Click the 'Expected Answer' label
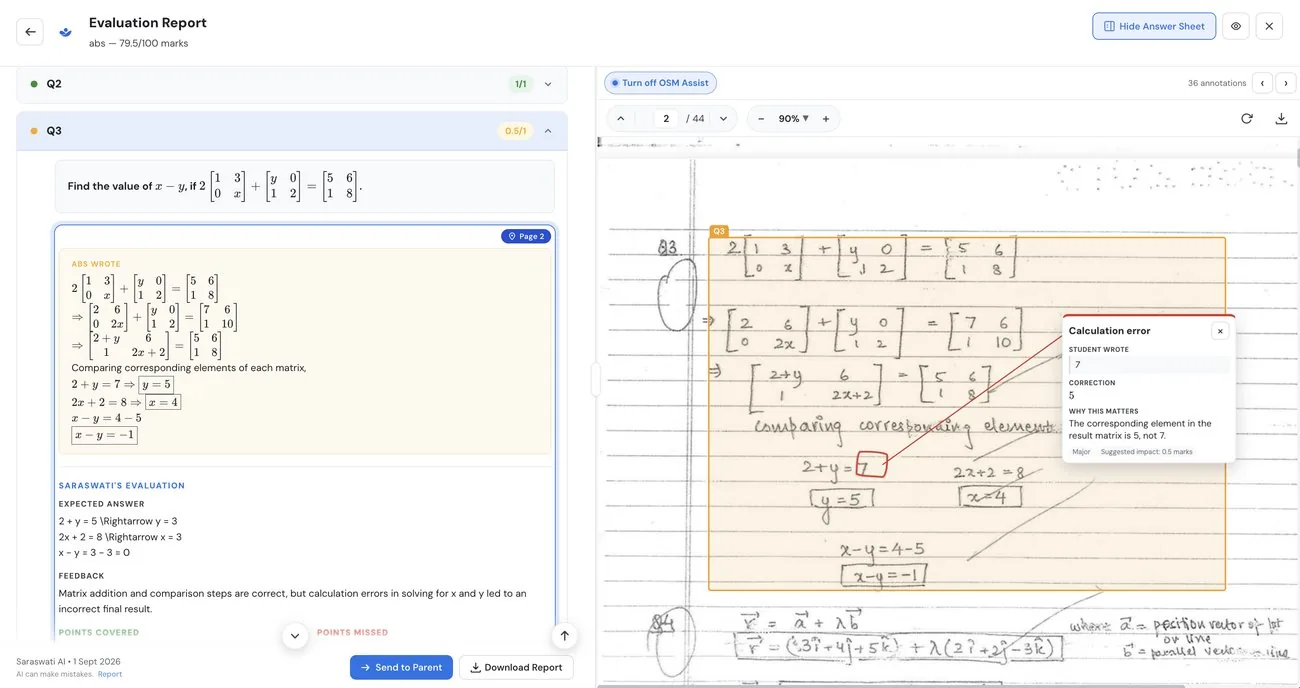This screenshot has width=1300, height=688. coord(101,504)
